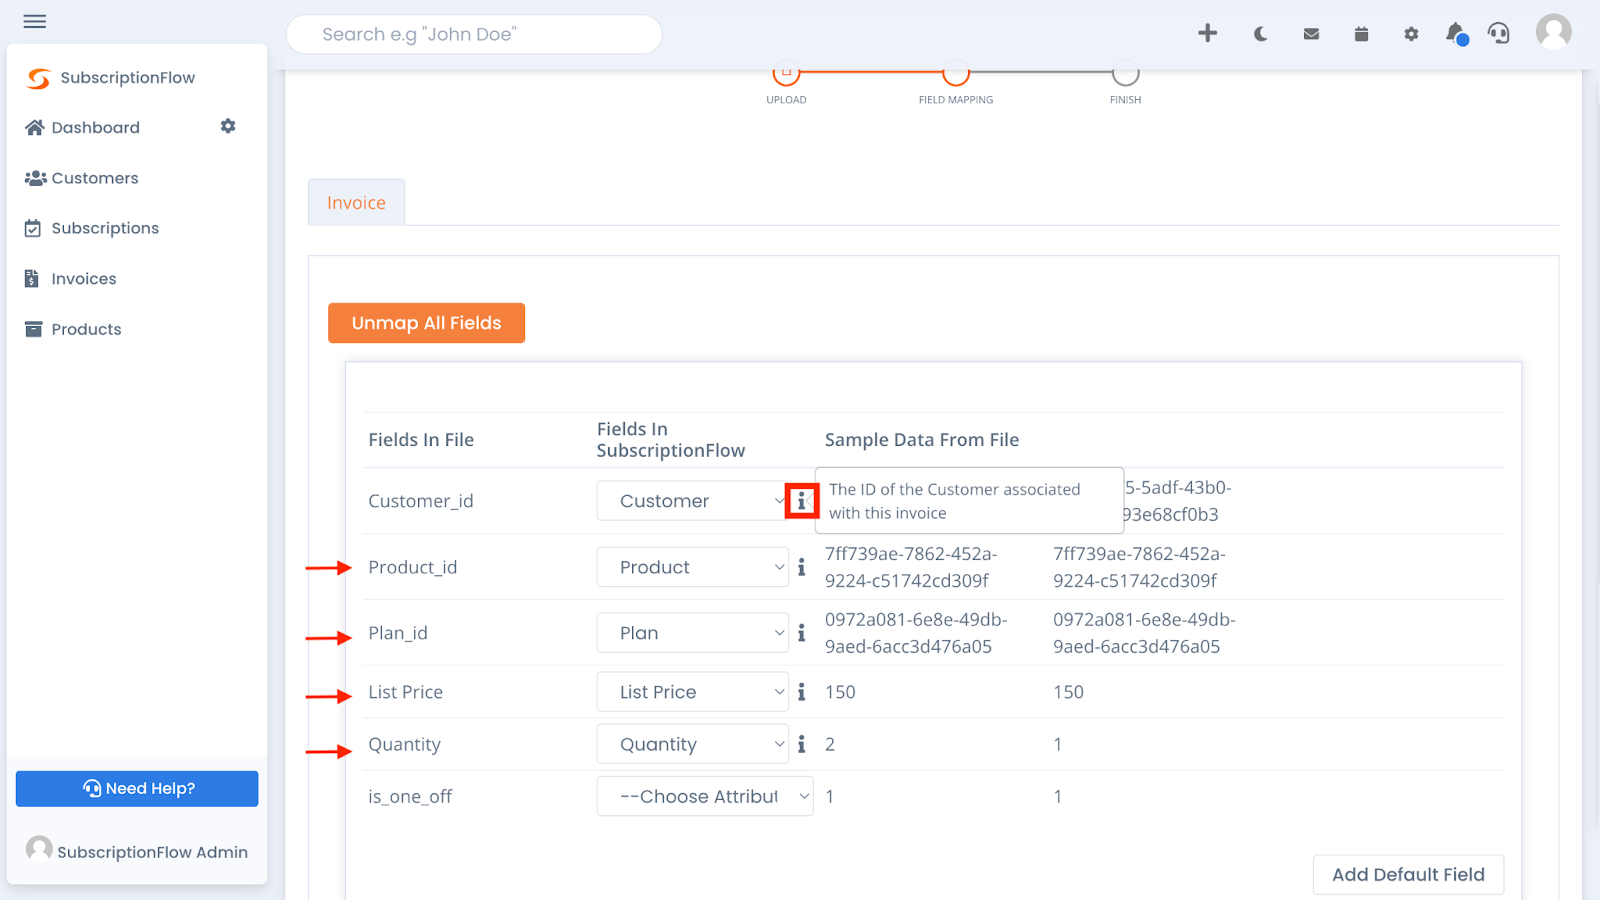Click the Quantity field name in file column
Screen dimensions: 1600x900
click(404, 744)
